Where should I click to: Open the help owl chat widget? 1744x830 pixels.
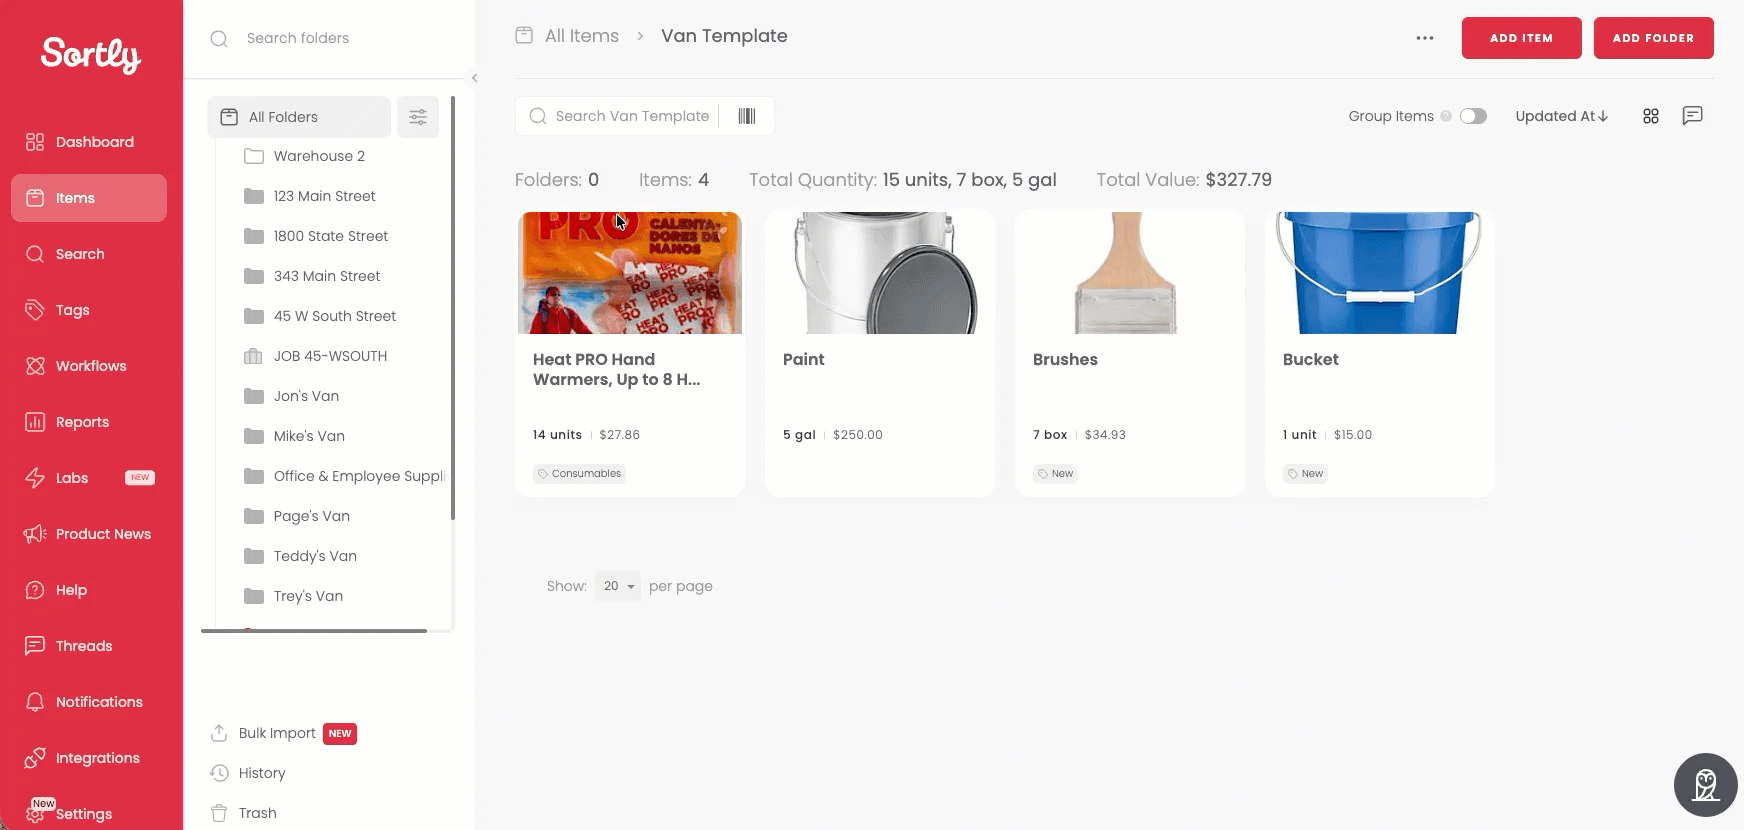pos(1706,785)
